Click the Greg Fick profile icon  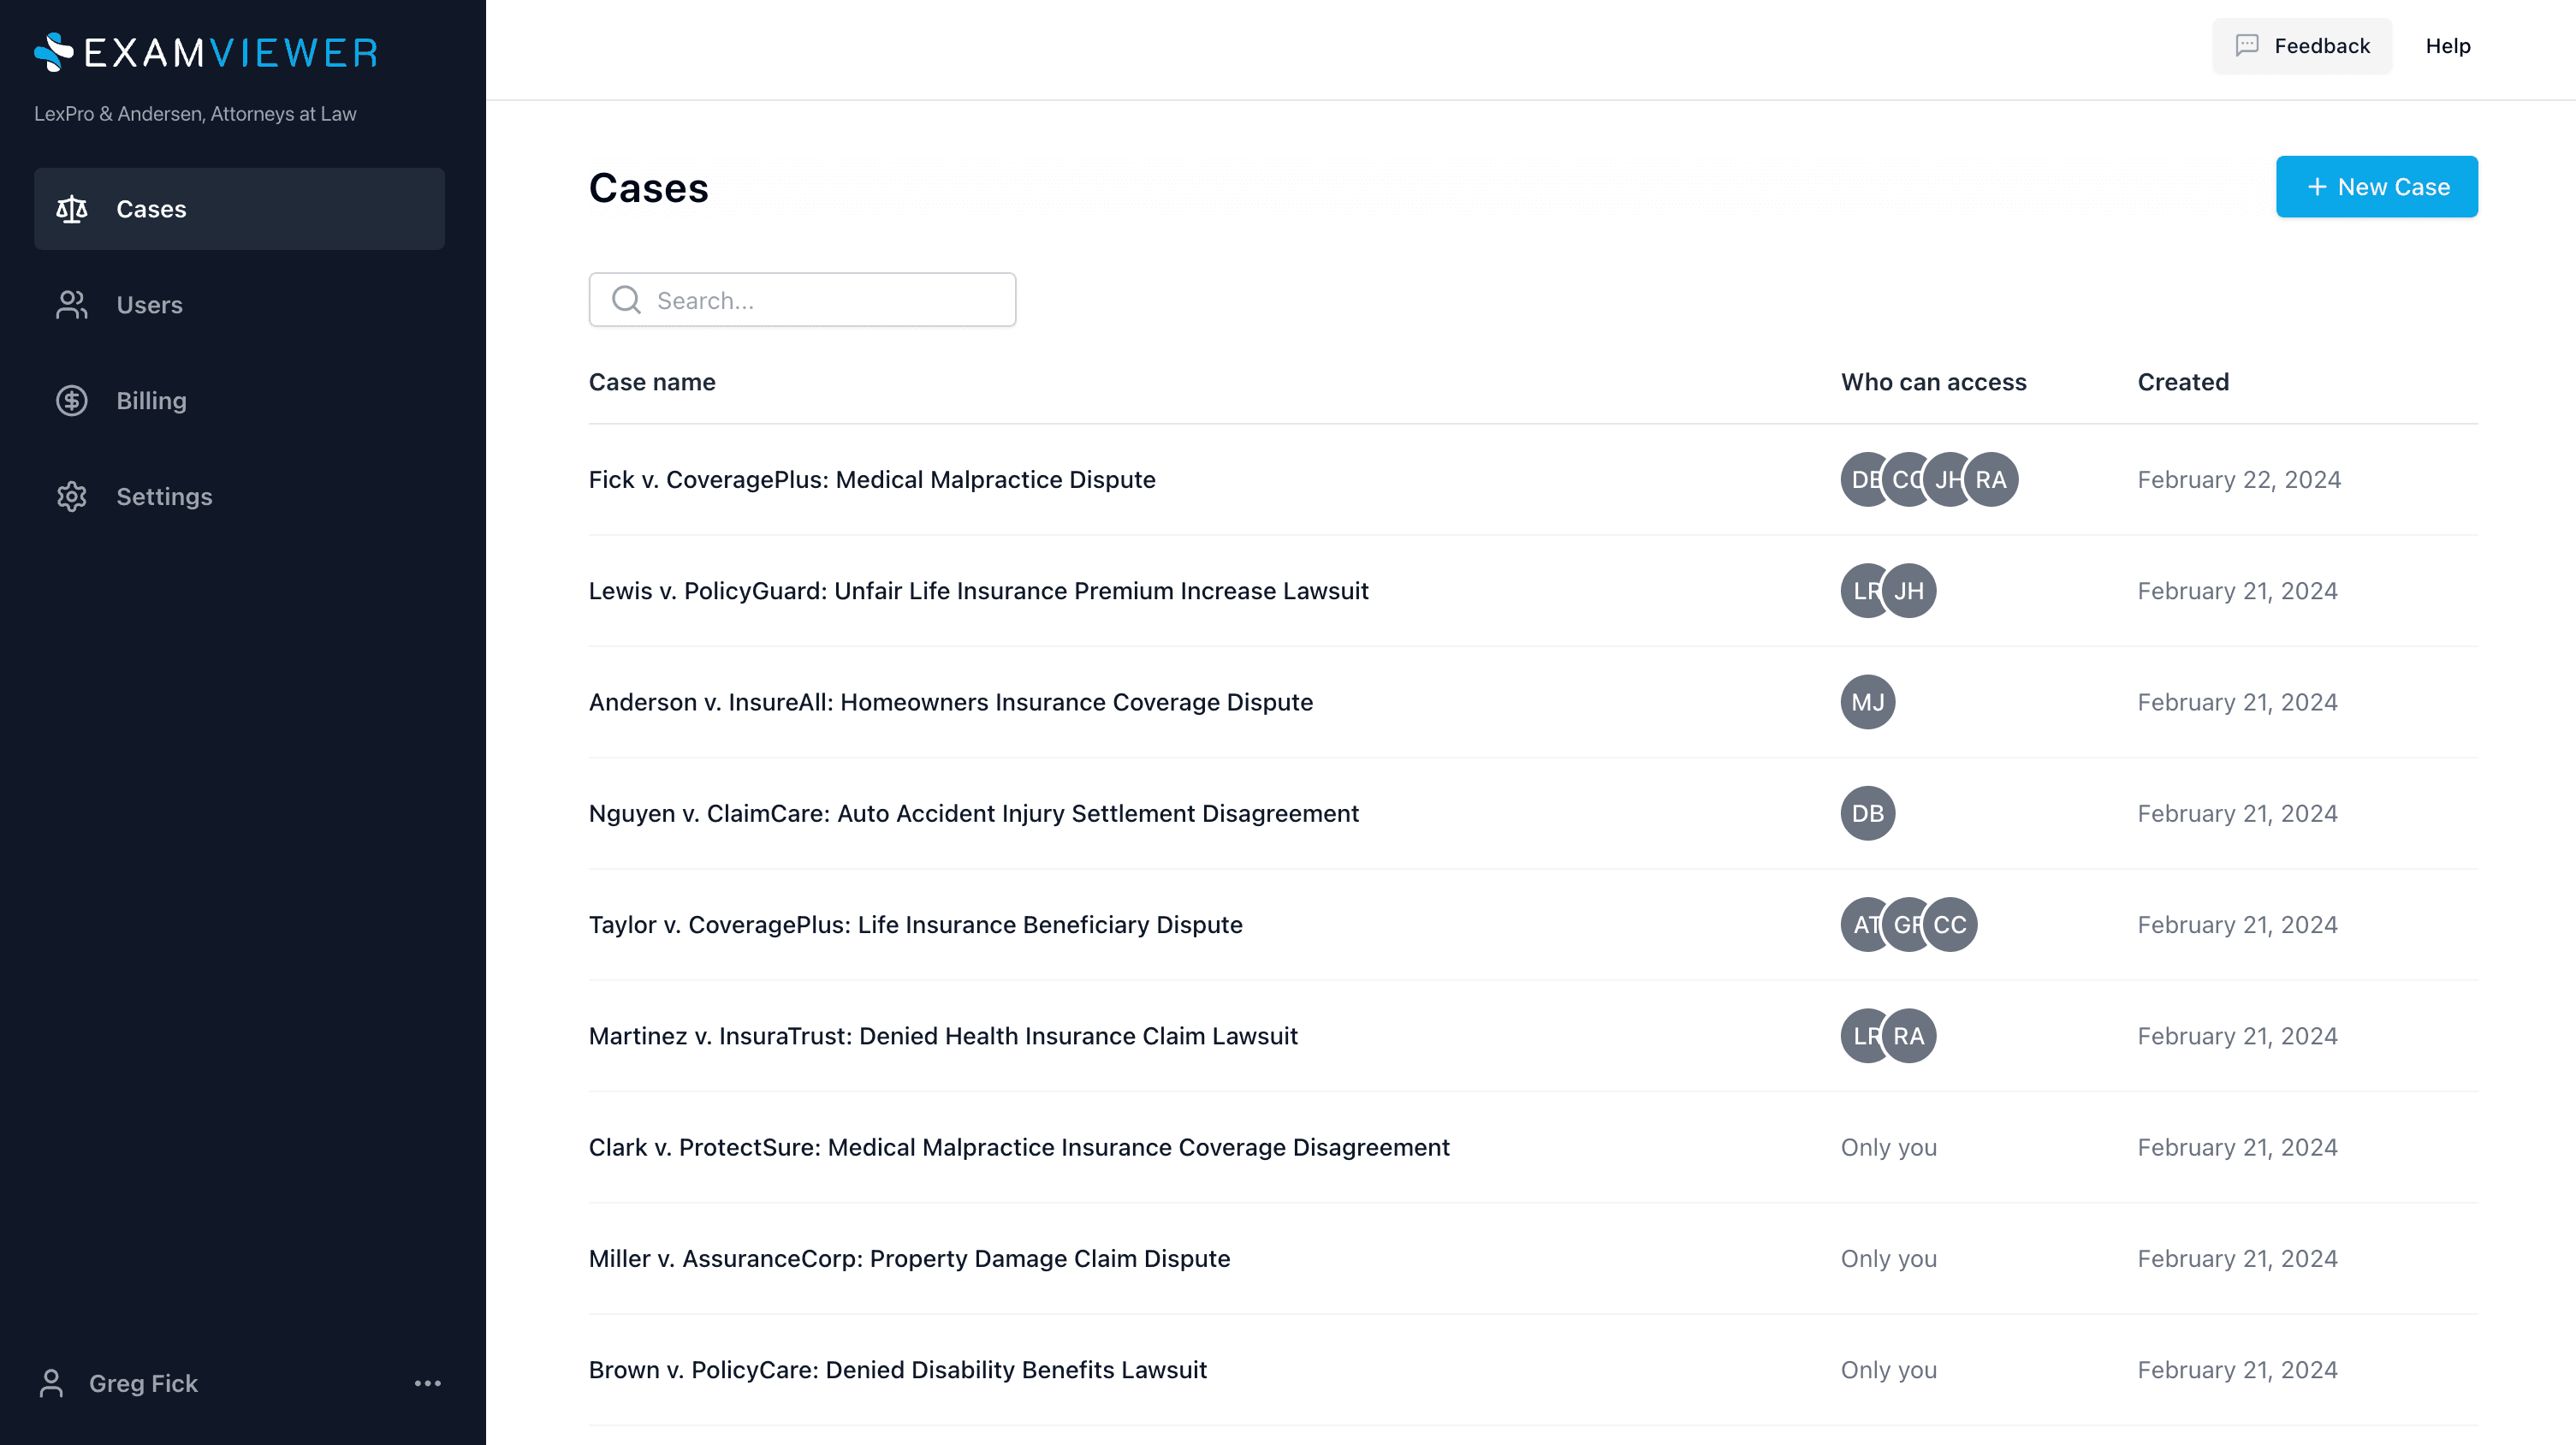(51, 1383)
